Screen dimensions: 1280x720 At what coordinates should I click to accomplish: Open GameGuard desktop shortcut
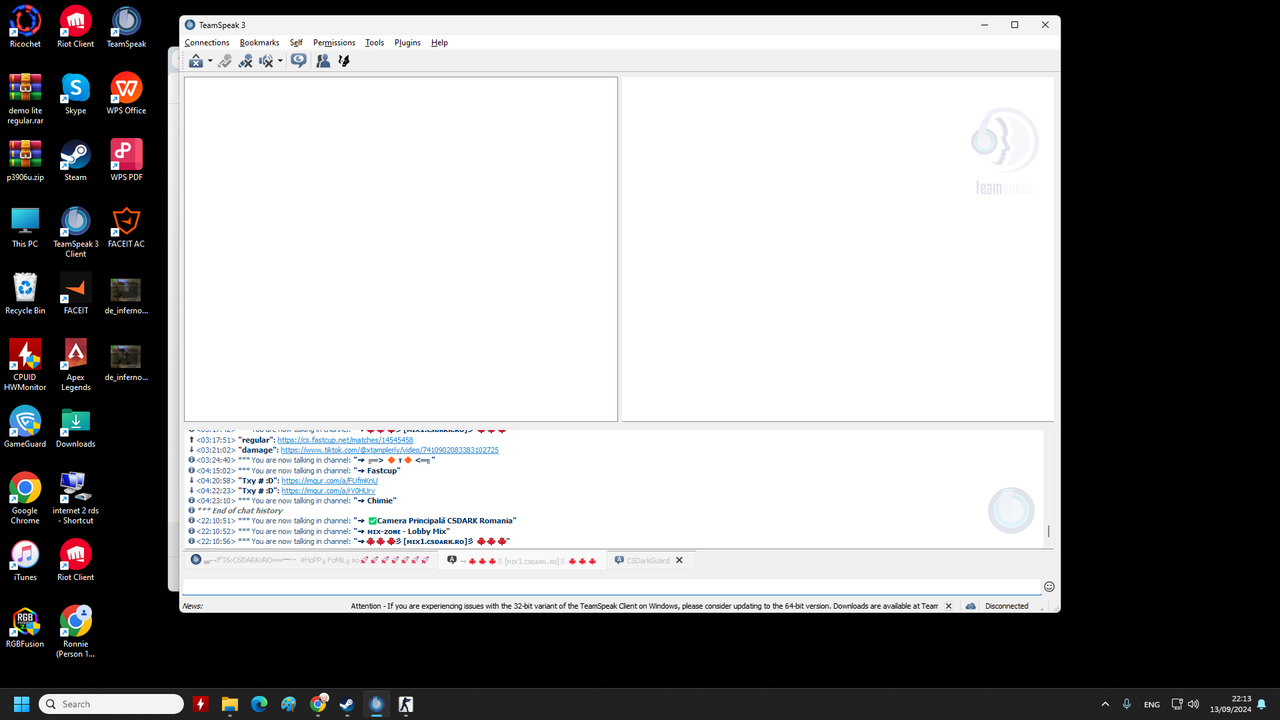pos(25,427)
